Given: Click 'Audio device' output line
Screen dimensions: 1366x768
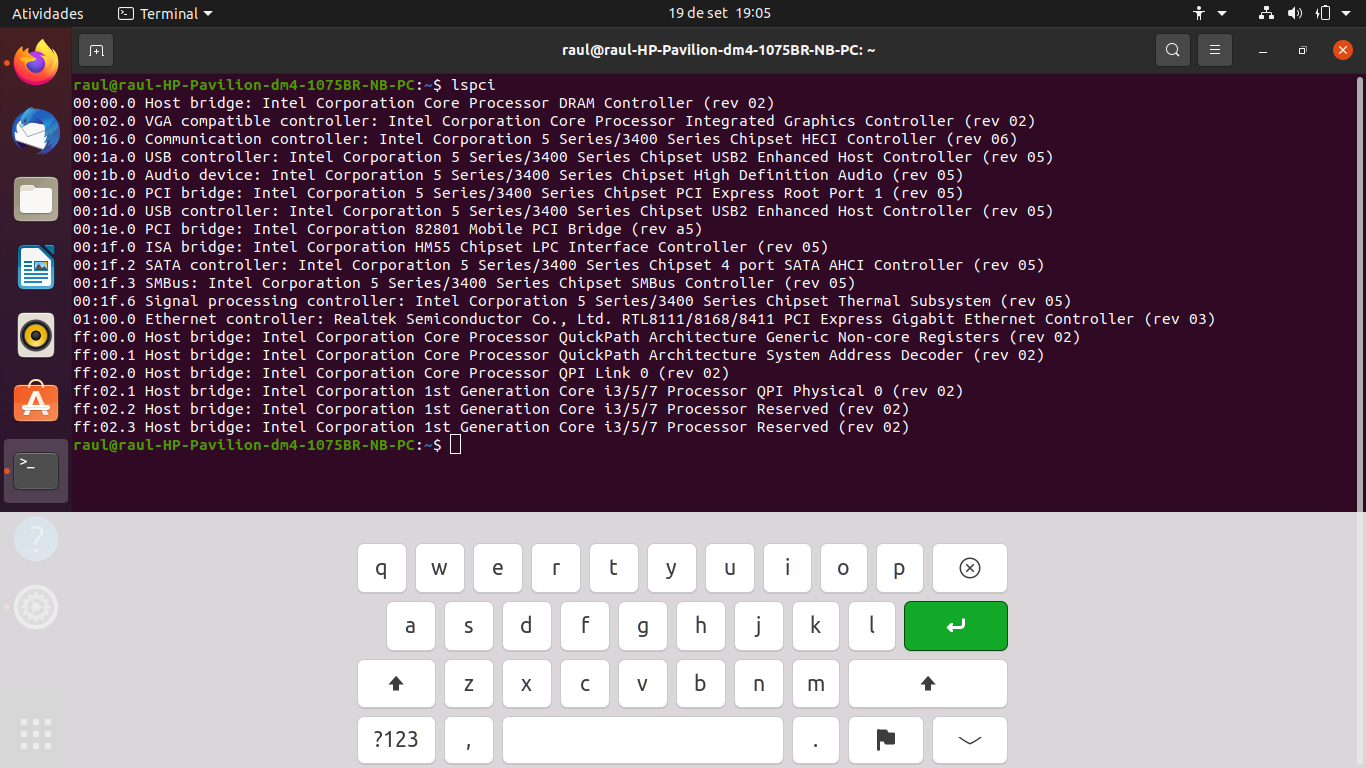Looking at the screenshot, I should (518, 175).
